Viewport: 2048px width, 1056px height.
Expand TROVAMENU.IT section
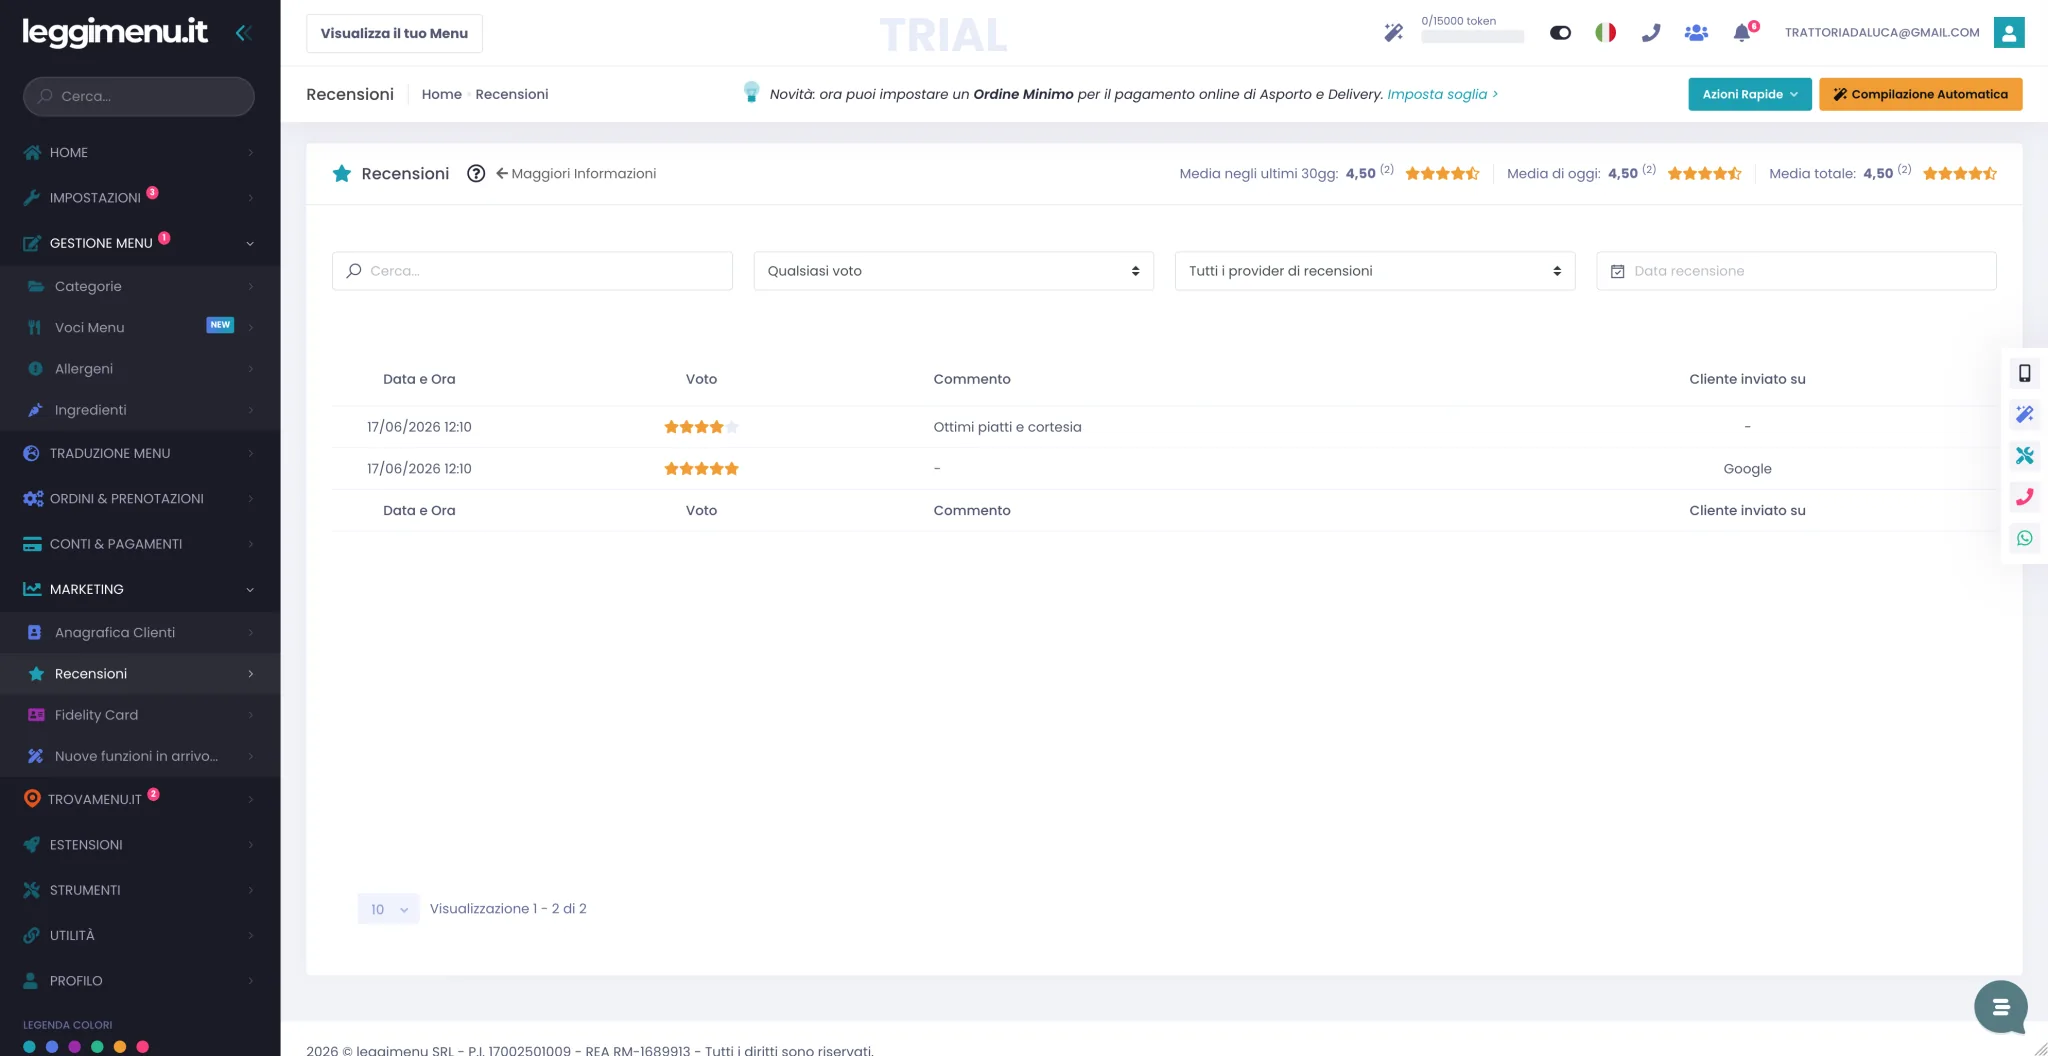pyautogui.click(x=140, y=799)
